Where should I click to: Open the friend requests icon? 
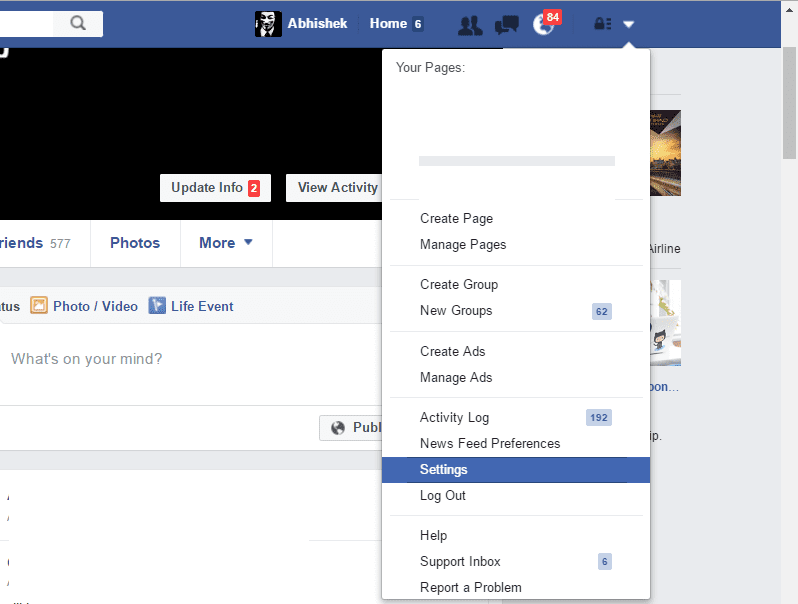click(x=470, y=25)
